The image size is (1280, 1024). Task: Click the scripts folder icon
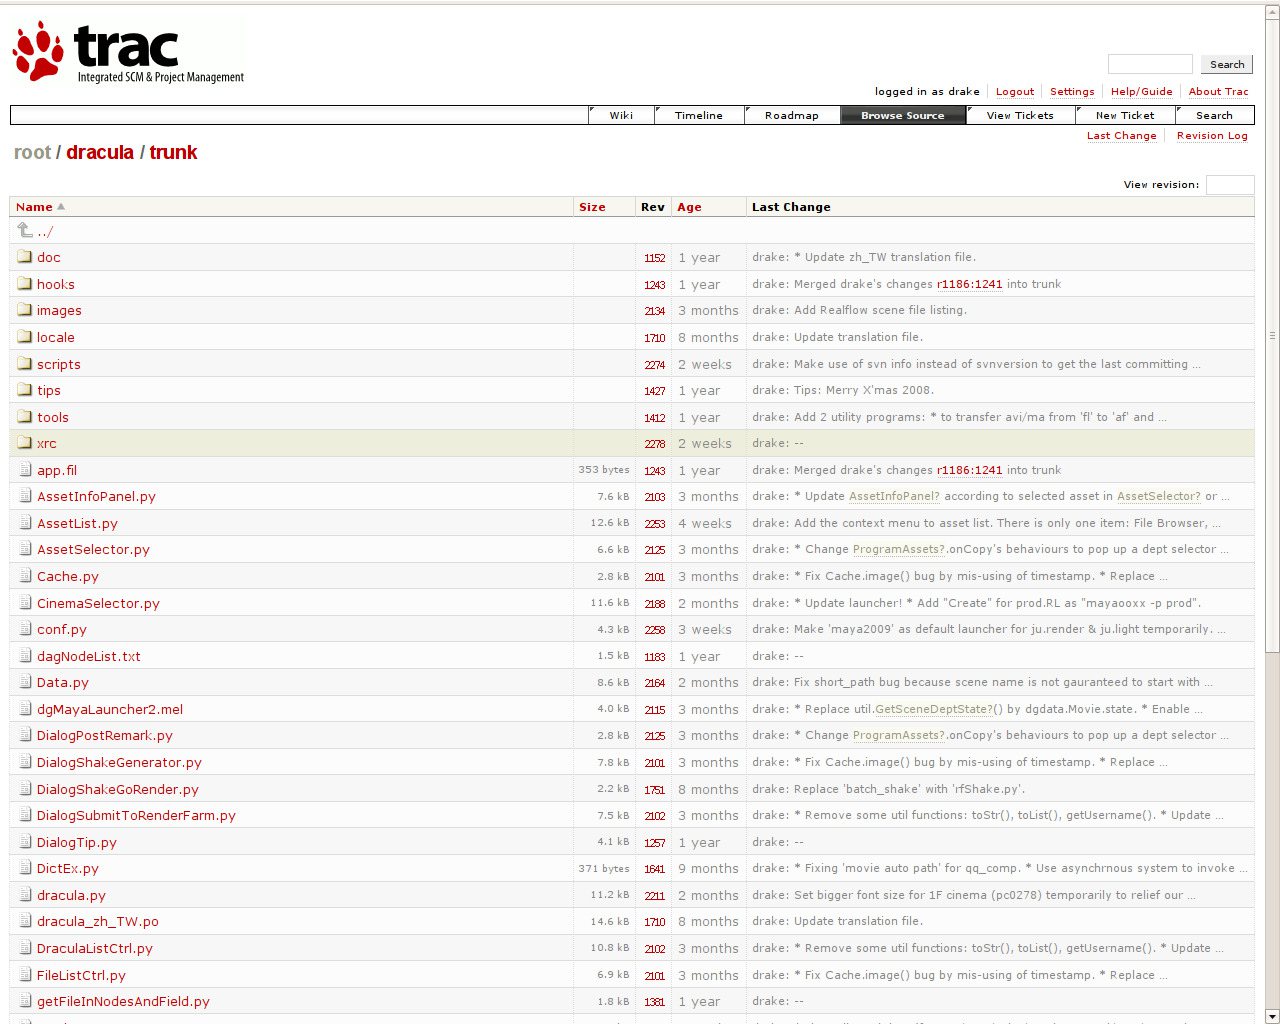pyautogui.click(x=25, y=364)
